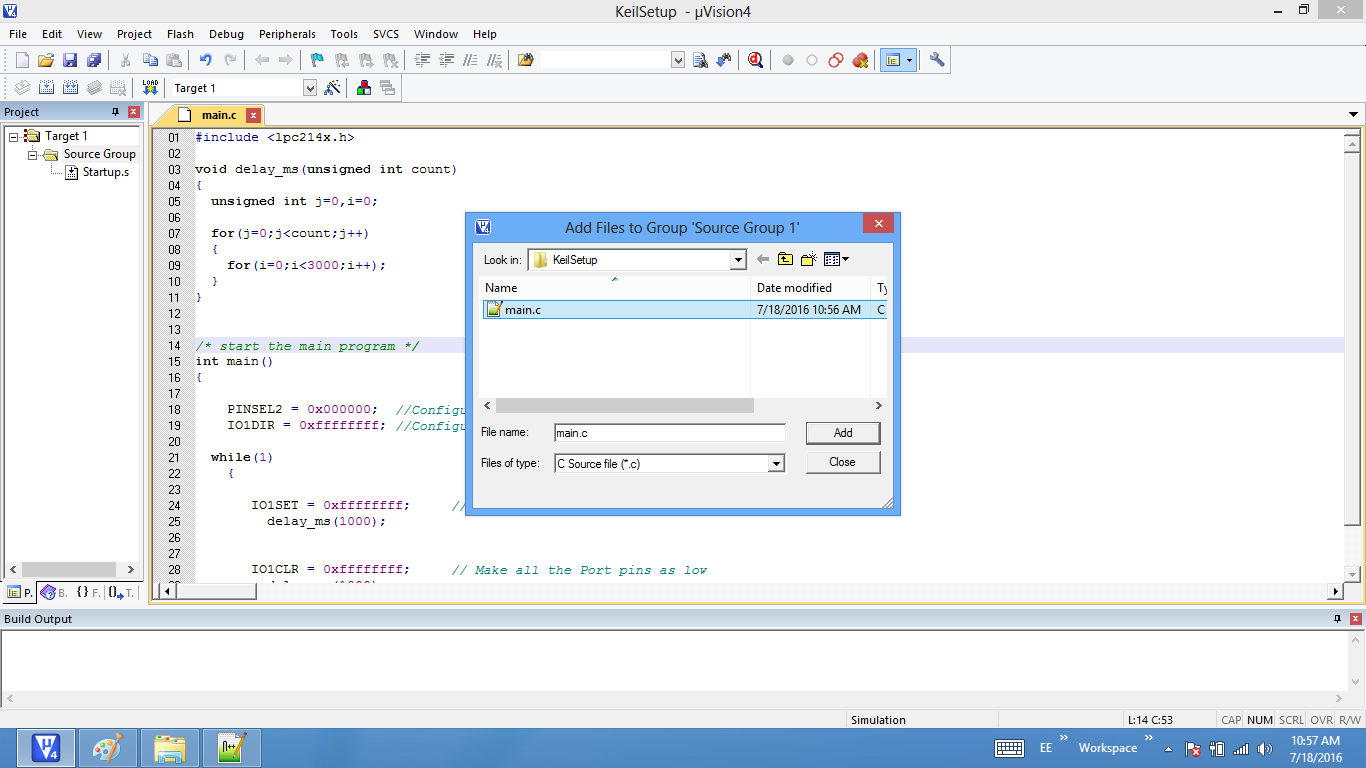Switch to the Books panel tab
This screenshot has height=768, width=1366.
point(53,593)
